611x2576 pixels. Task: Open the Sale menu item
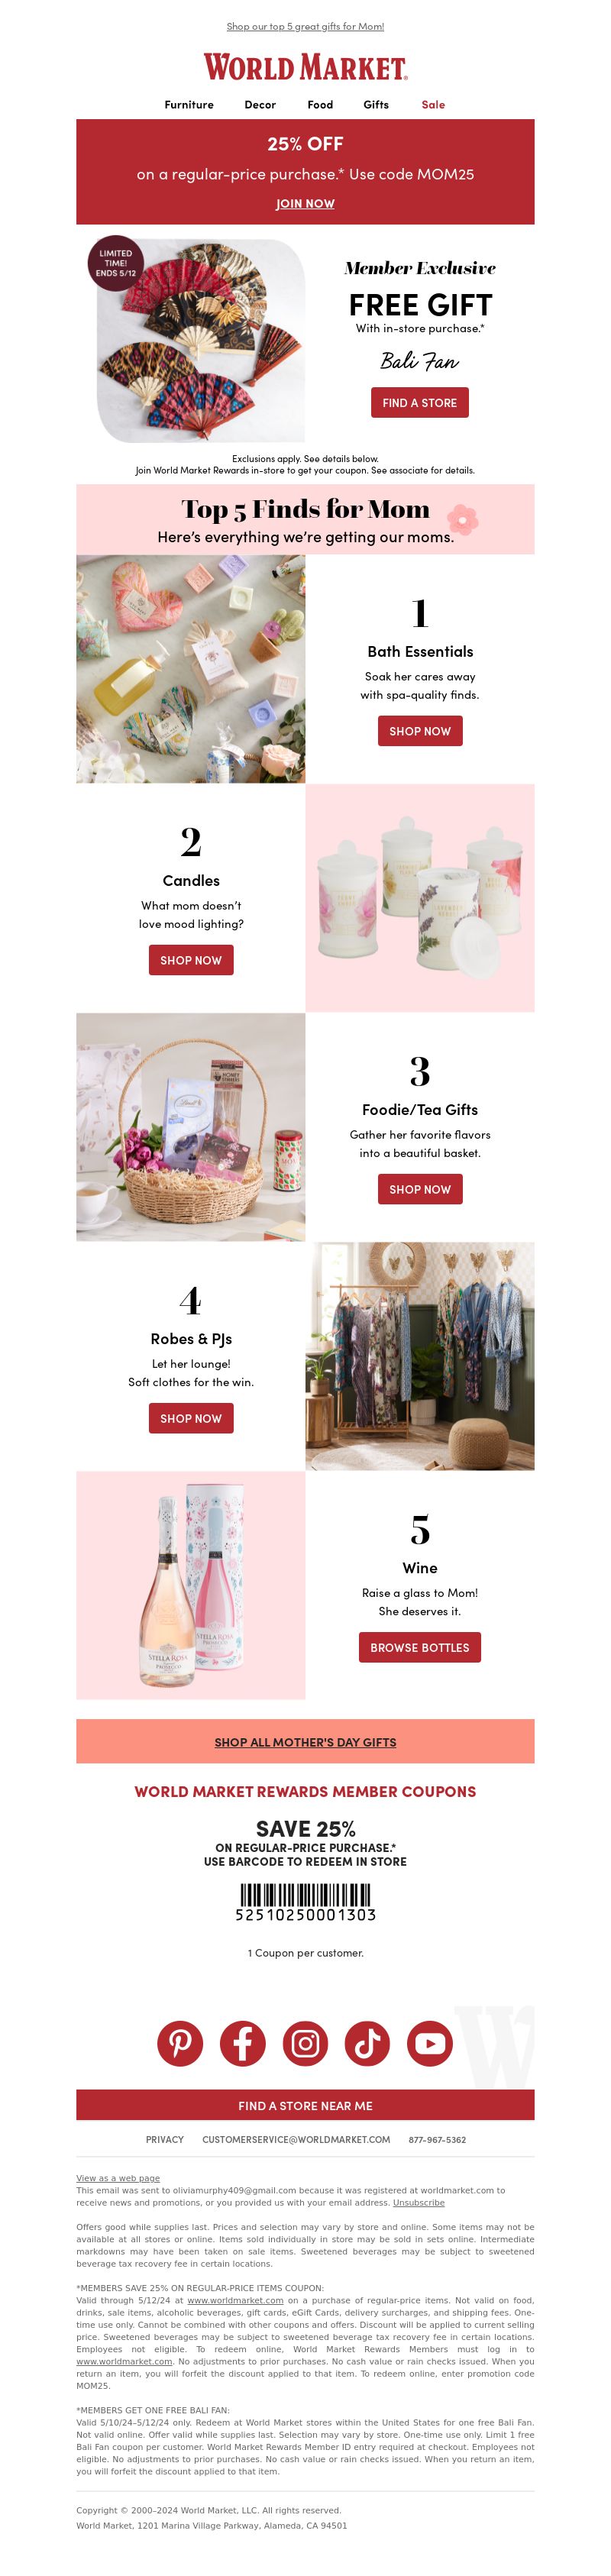coord(433,105)
